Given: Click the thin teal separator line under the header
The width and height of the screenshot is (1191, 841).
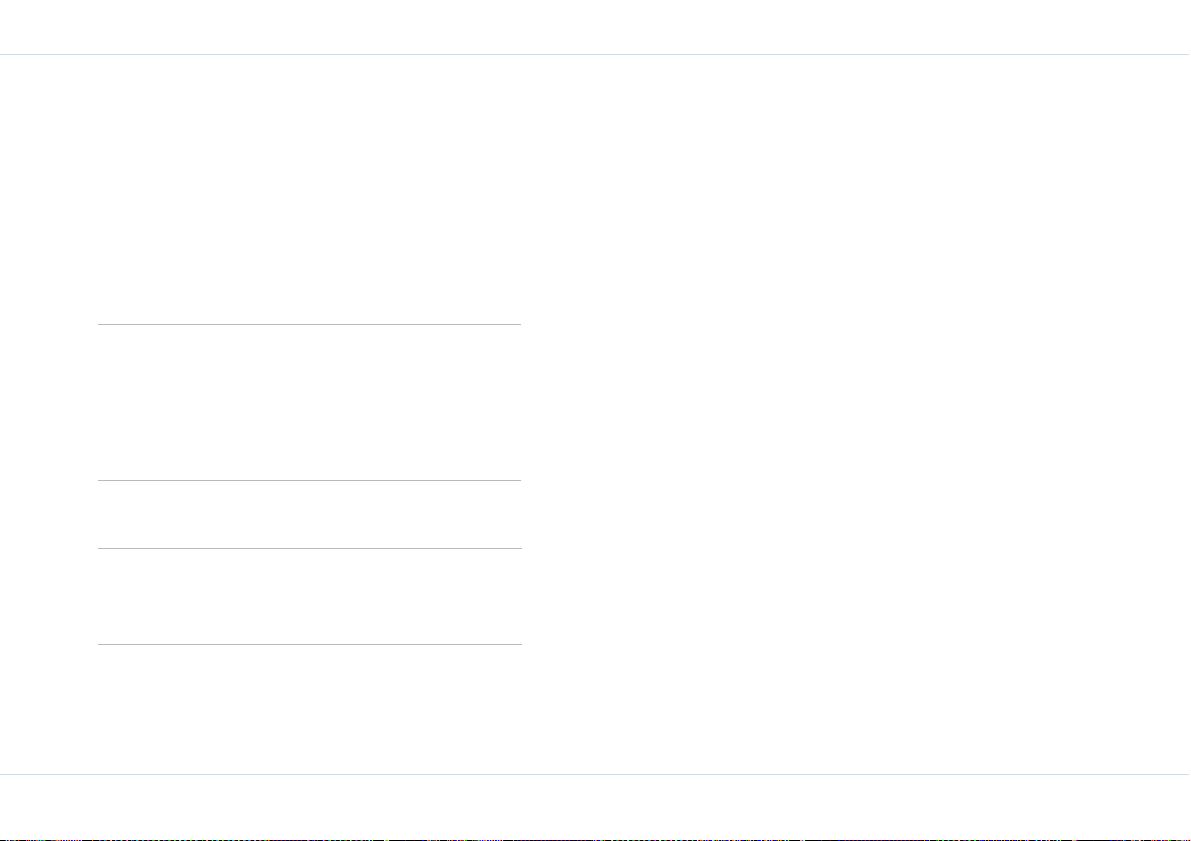Looking at the screenshot, I should tap(596, 55).
